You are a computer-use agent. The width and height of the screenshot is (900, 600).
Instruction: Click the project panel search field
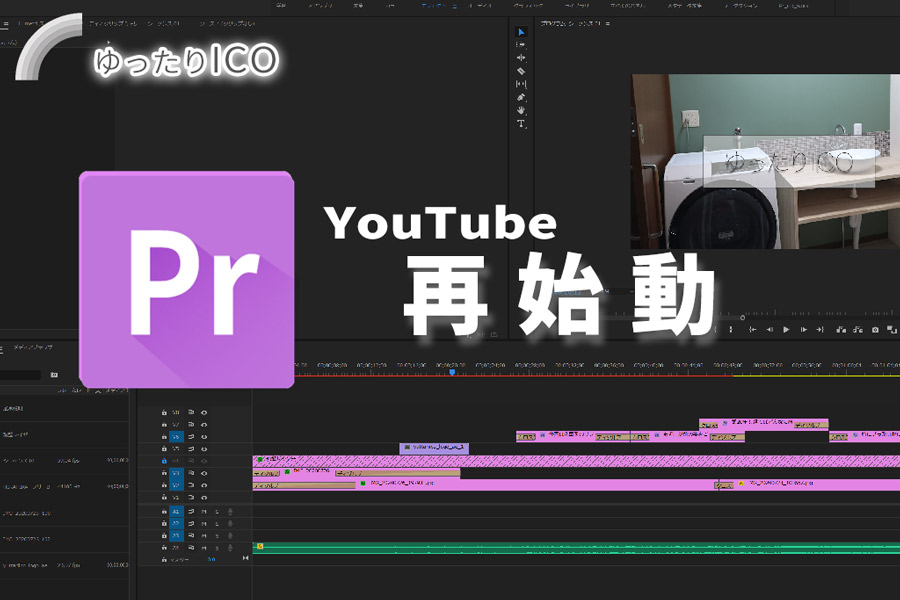coord(21,375)
